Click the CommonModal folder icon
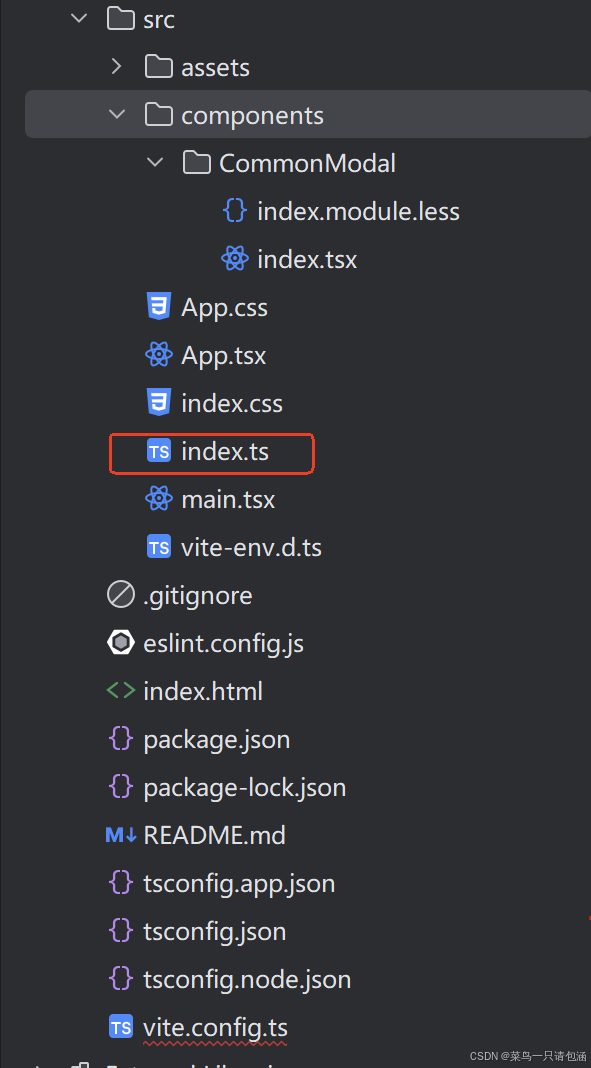The image size is (591, 1068). coord(197,162)
